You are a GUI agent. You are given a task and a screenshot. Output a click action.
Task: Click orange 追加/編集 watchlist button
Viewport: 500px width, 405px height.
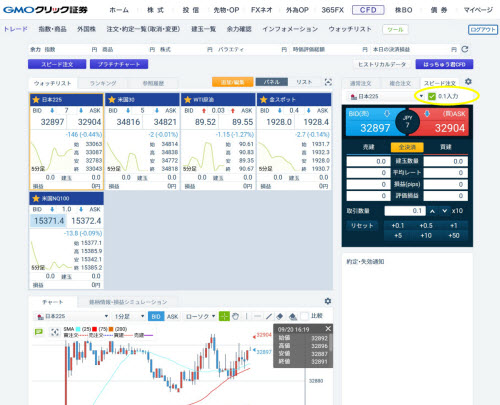pyautogui.click(x=232, y=82)
